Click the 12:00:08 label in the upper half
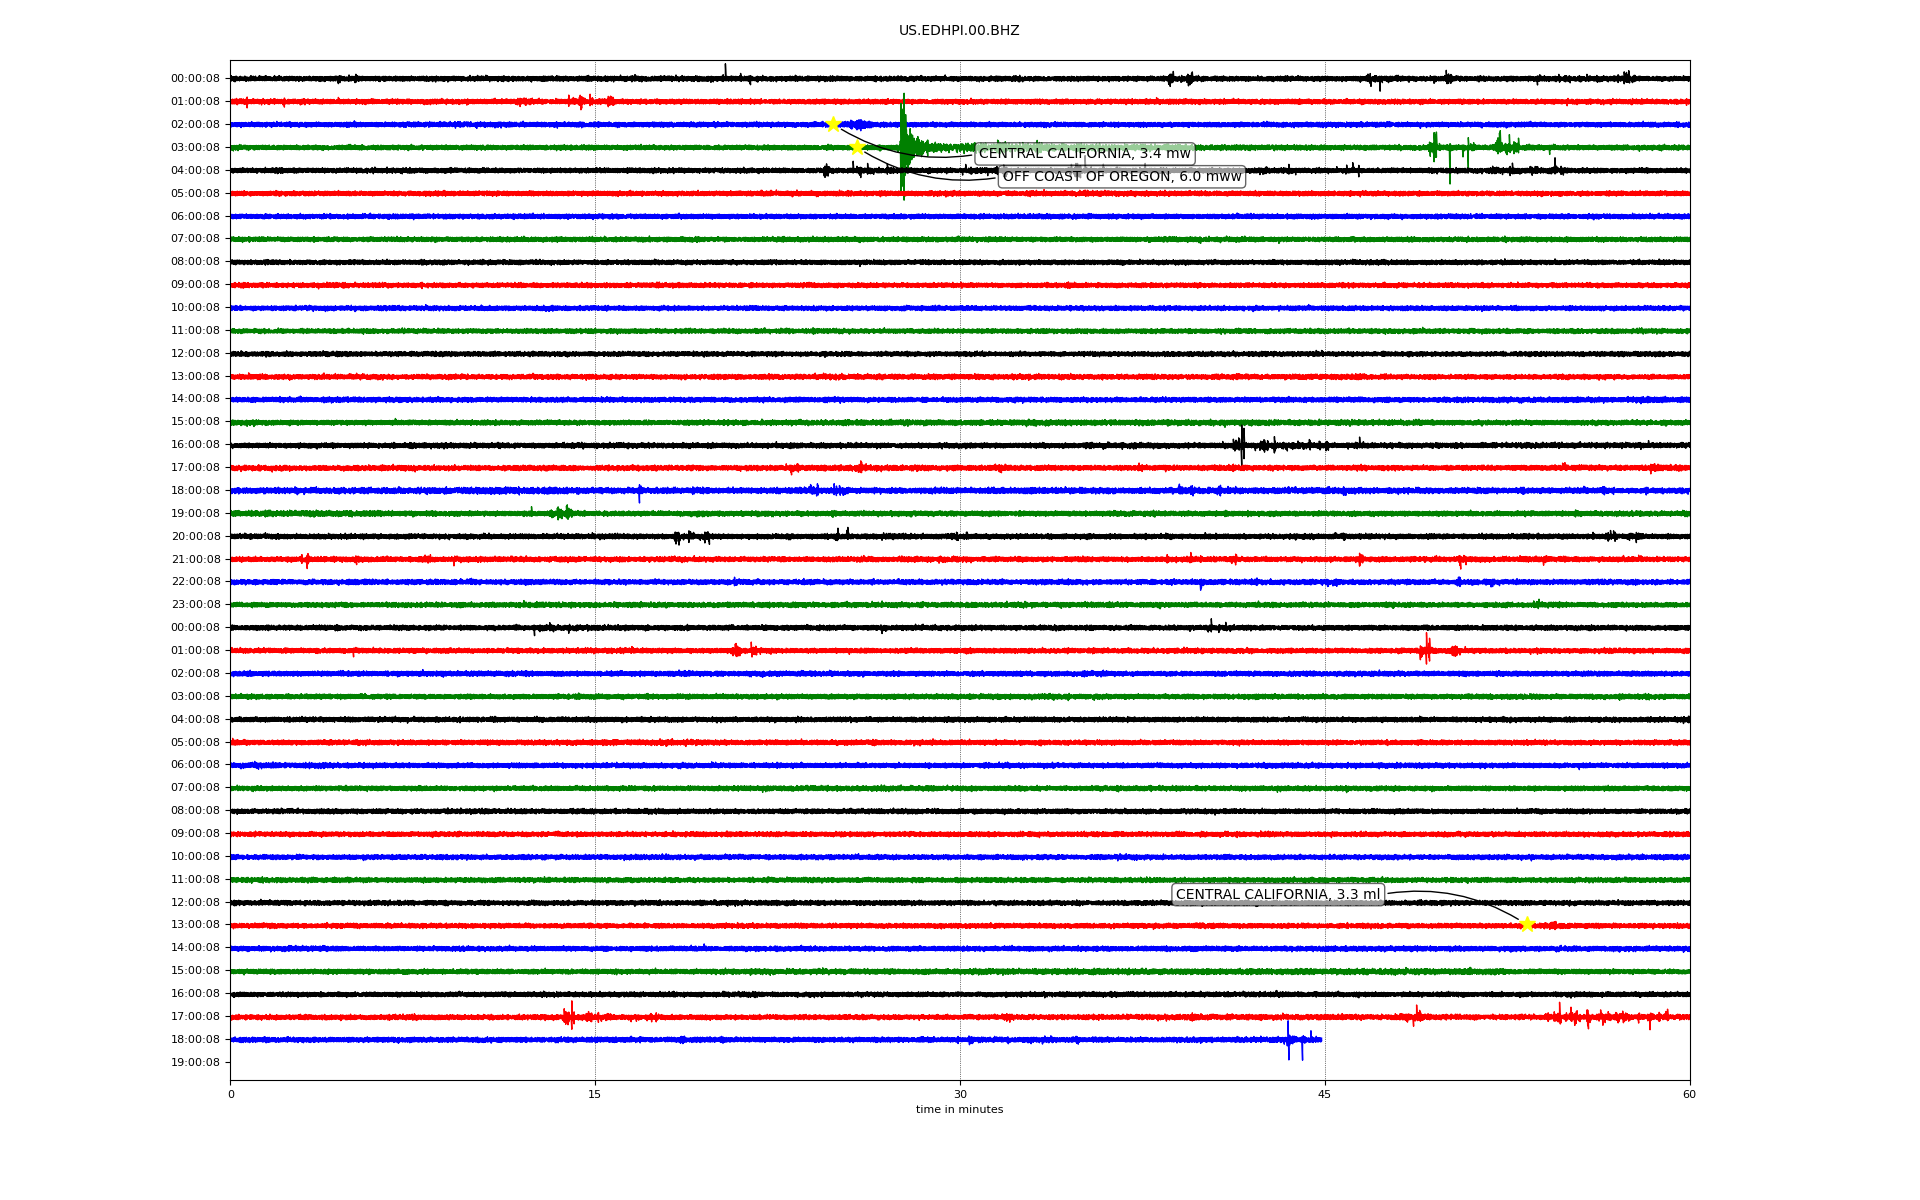 (195, 353)
